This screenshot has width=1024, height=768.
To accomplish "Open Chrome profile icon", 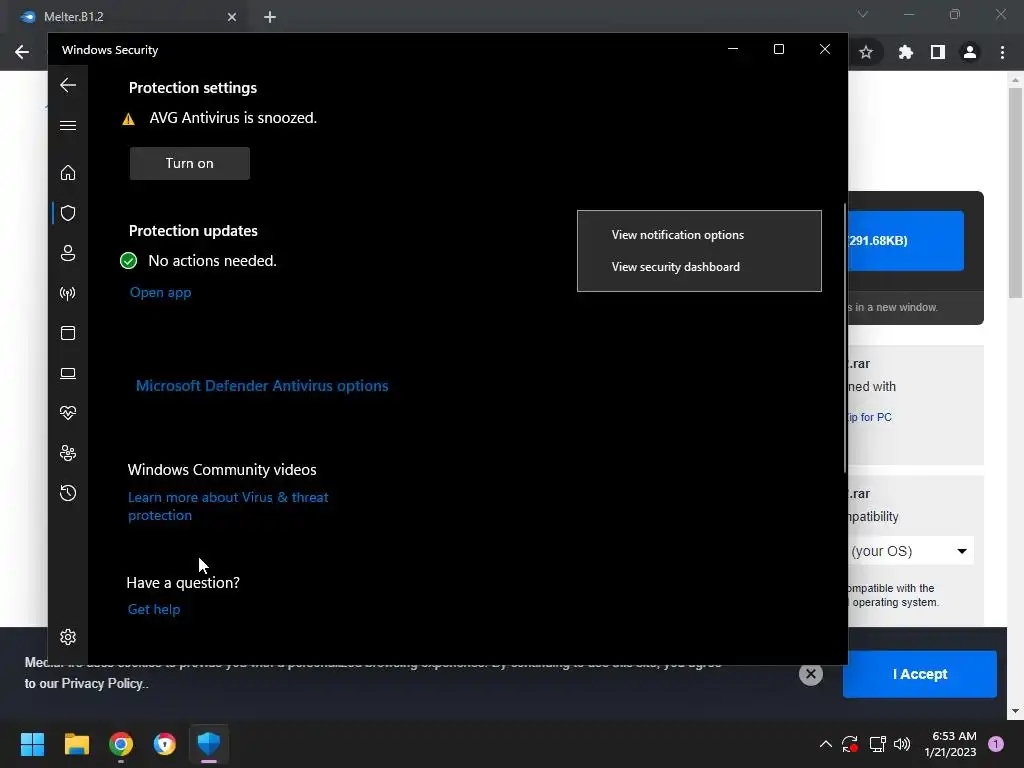I will point(970,52).
